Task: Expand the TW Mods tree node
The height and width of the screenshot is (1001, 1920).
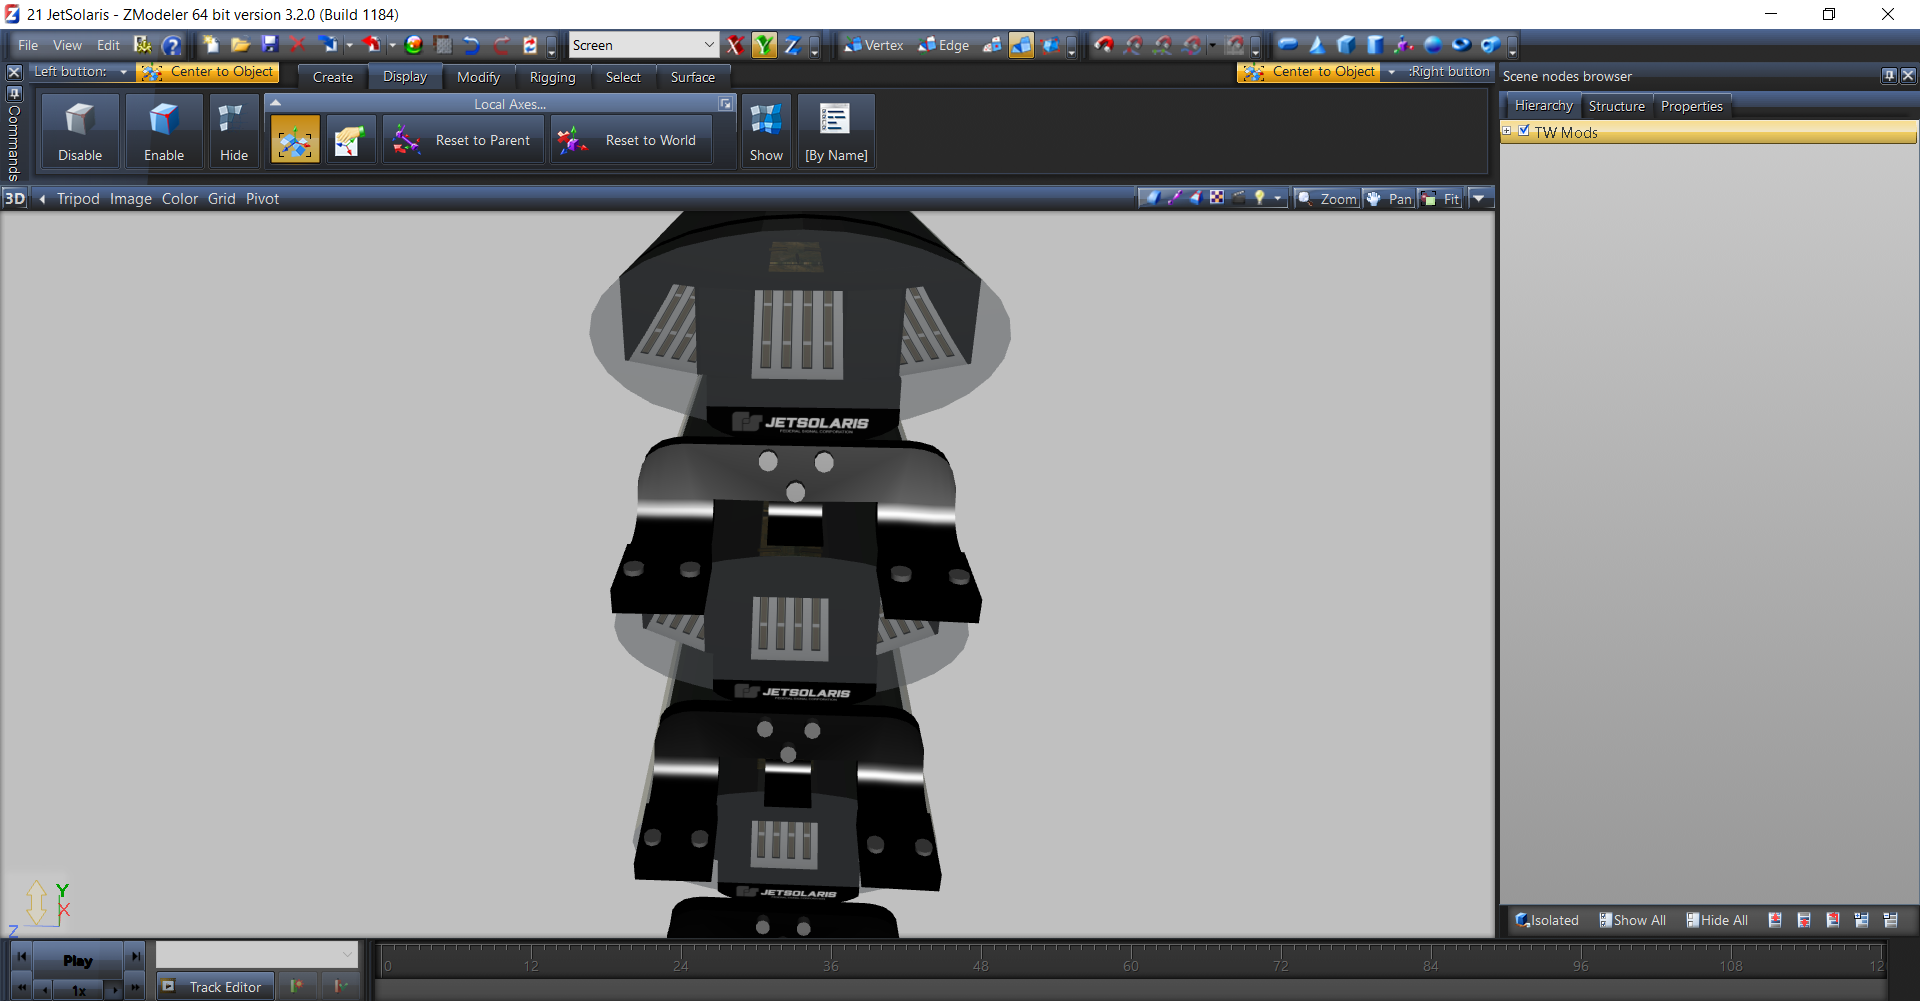Action: click(1507, 131)
